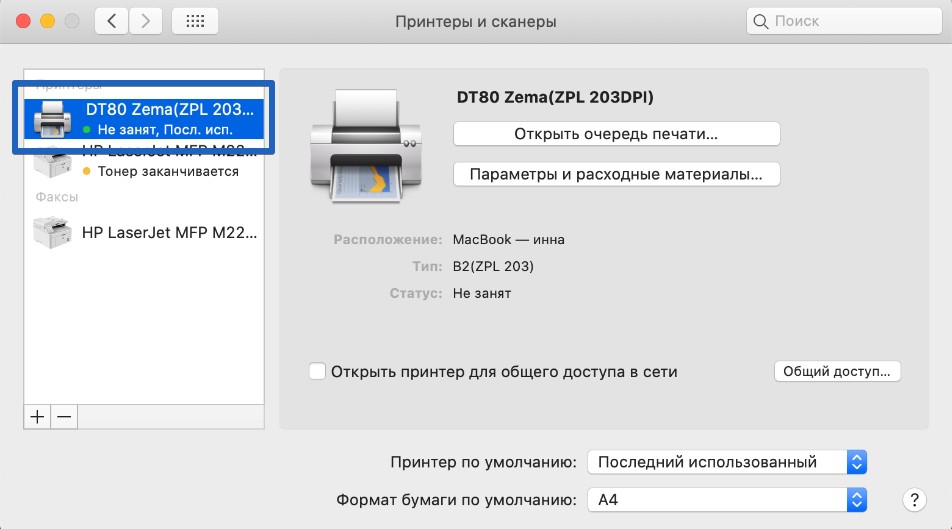Open the default paper size dropdown
The image size is (952, 529).
click(x=726, y=499)
